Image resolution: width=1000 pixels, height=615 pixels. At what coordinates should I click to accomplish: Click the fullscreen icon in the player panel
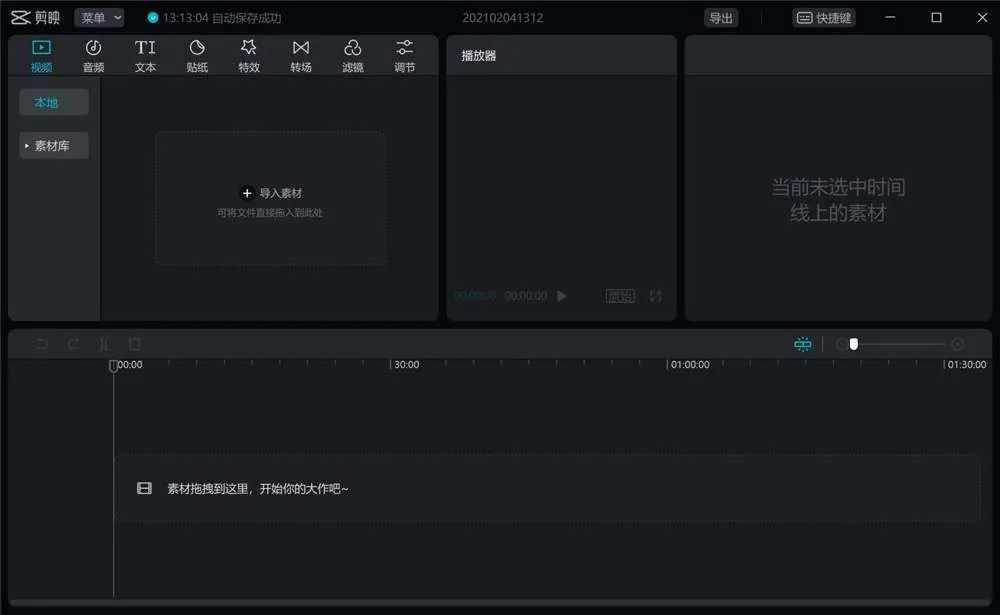[656, 295]
